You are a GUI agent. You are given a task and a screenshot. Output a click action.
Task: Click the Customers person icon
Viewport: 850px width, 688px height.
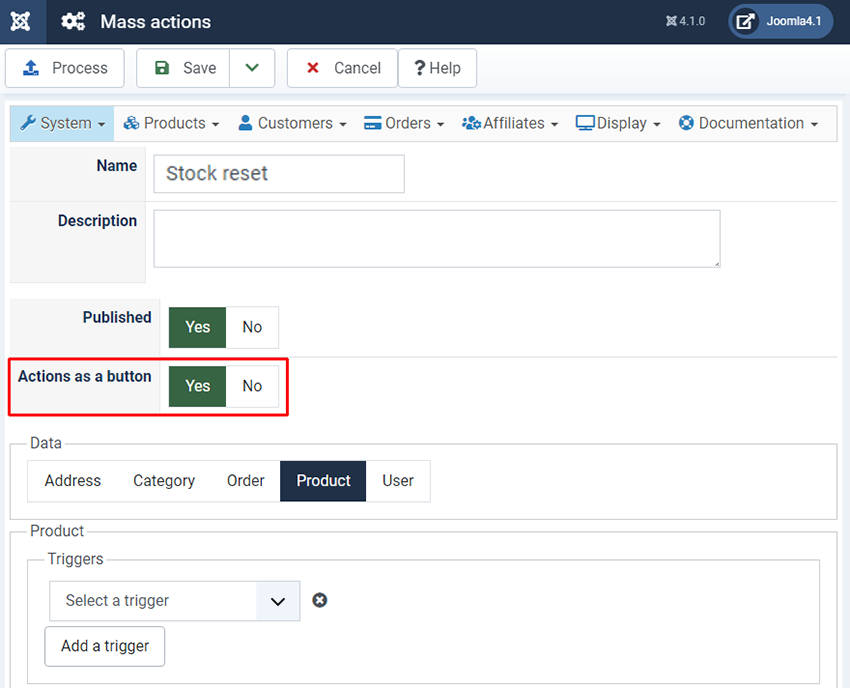click(246, 123)
